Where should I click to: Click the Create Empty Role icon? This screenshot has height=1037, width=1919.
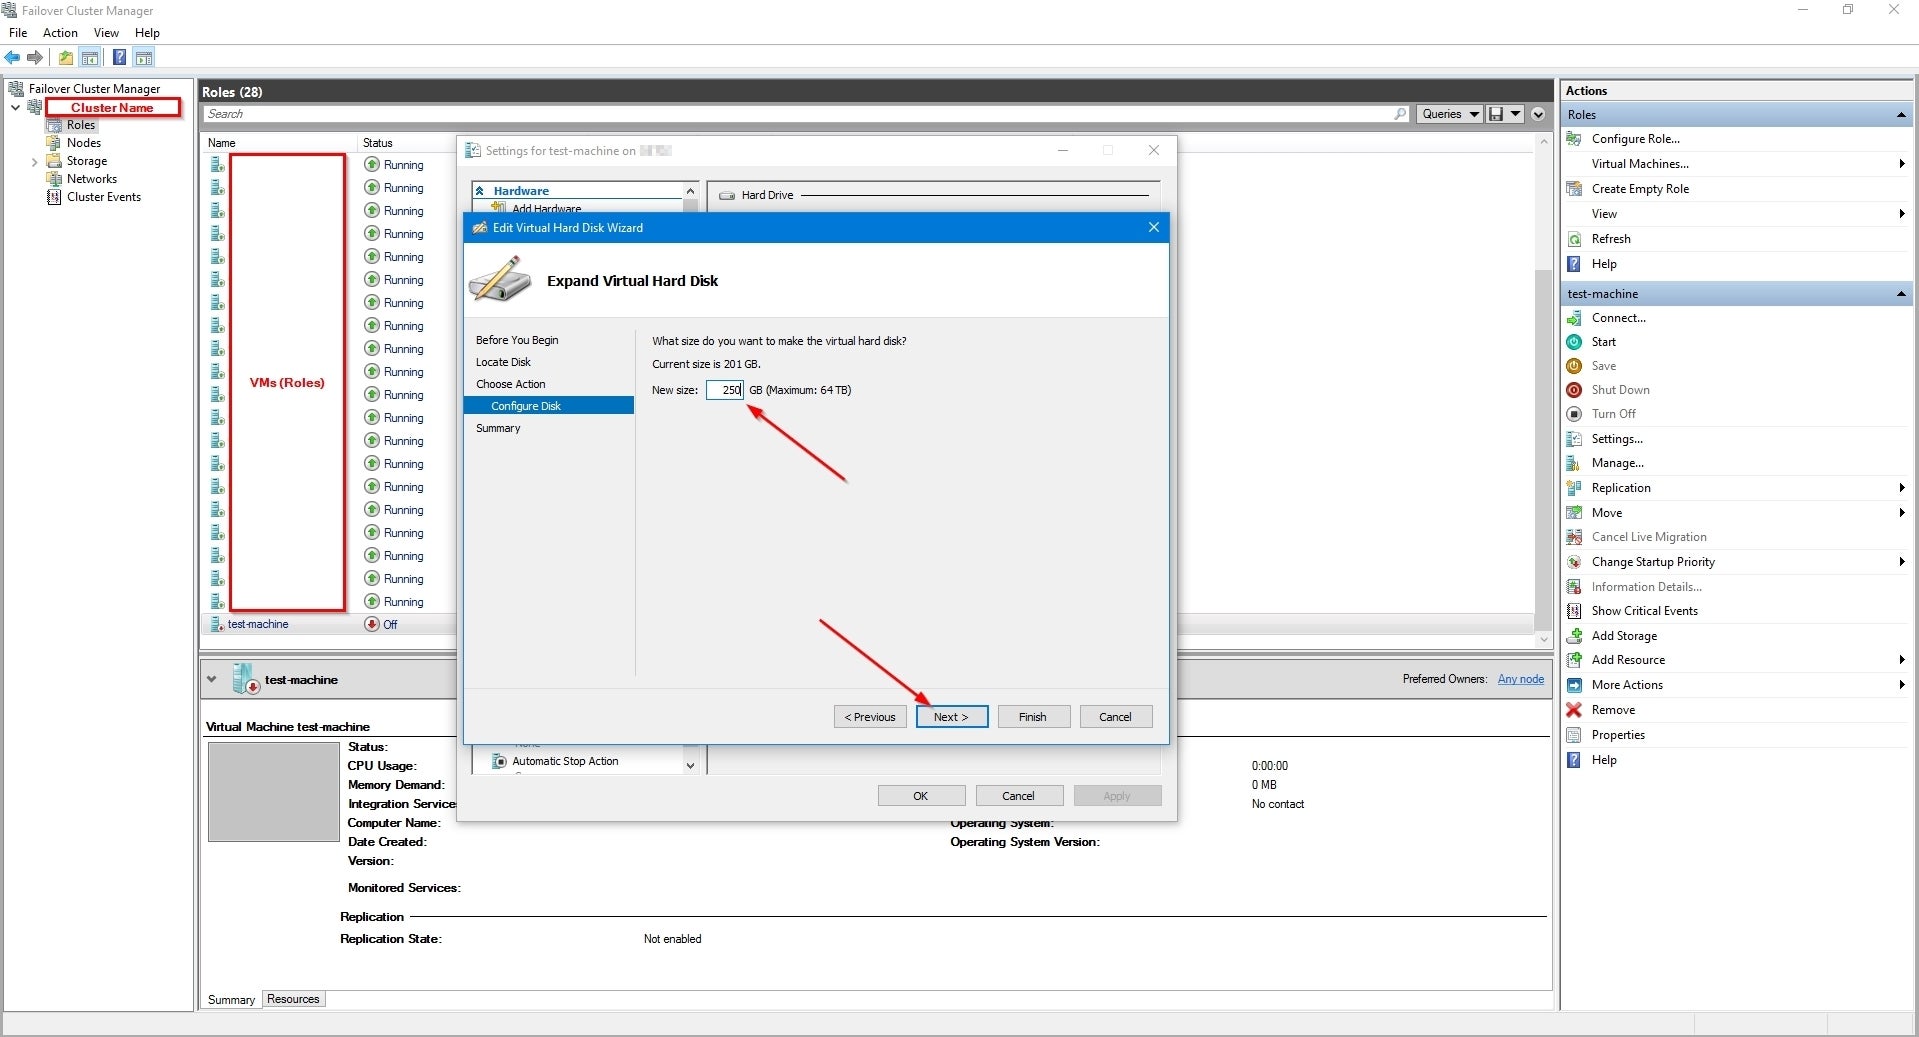[x=1574, y=189]
